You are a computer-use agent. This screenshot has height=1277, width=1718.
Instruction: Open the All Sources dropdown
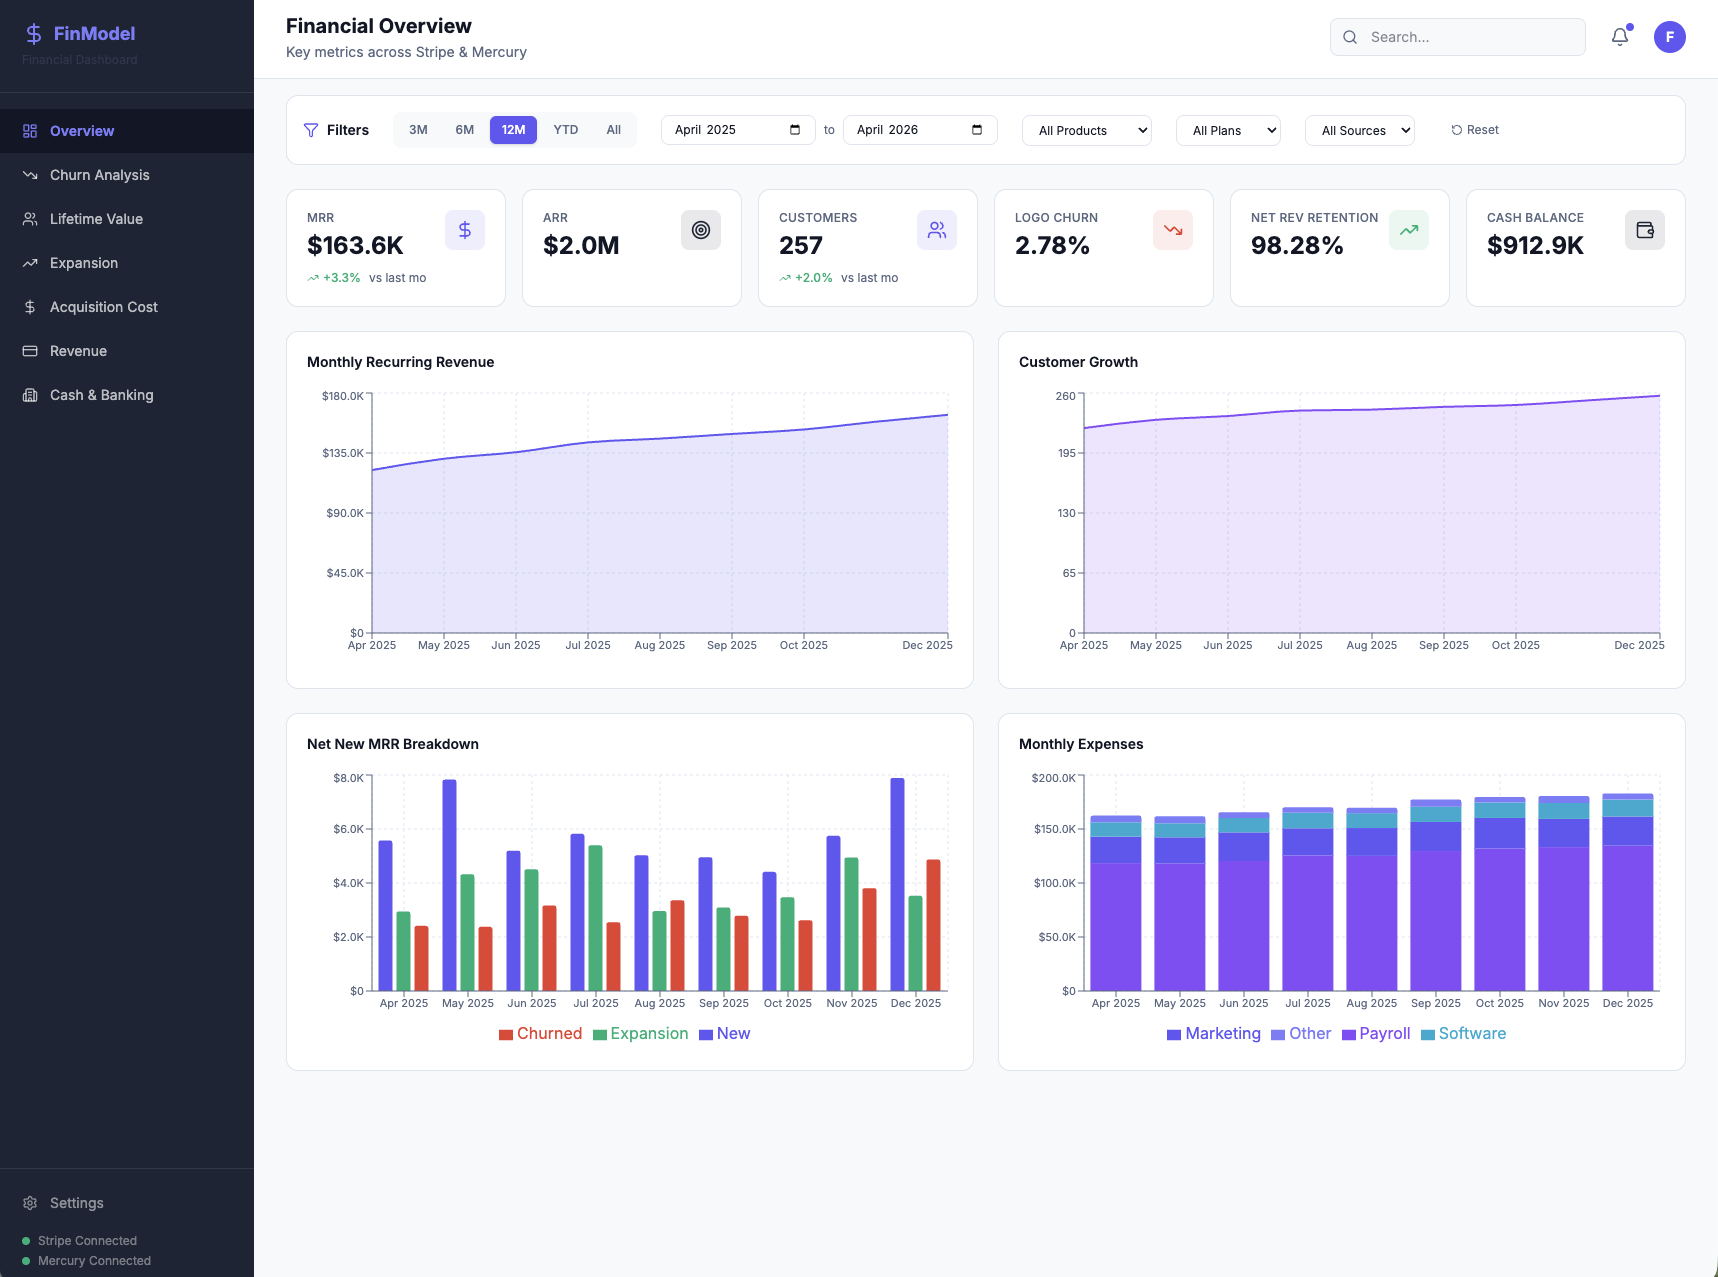[x=1360, y=131]
